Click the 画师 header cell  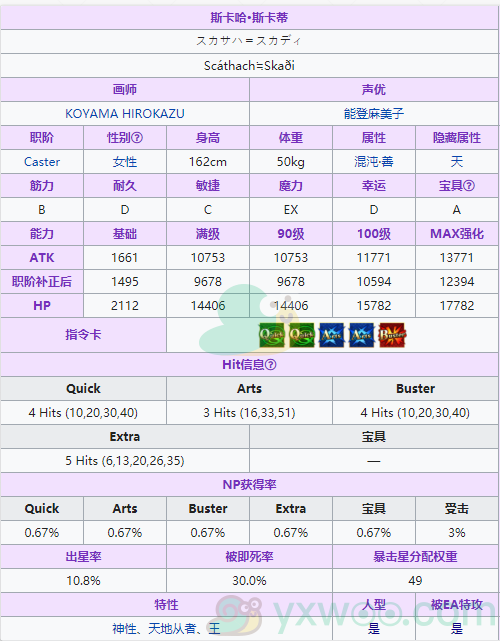pyautogui.click(x=125, y=90)
